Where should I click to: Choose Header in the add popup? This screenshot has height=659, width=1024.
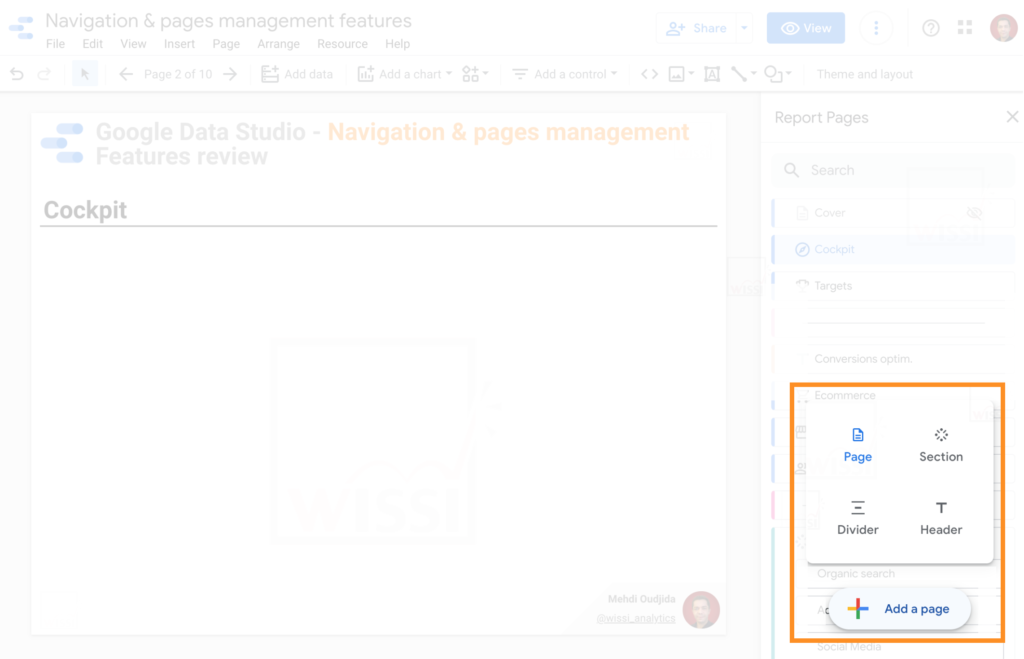tap(941, 519)
